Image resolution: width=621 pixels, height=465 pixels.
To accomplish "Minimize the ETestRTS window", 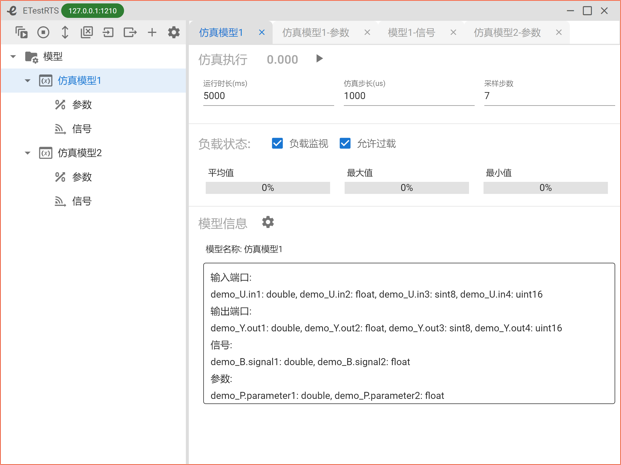I will 570,11.
